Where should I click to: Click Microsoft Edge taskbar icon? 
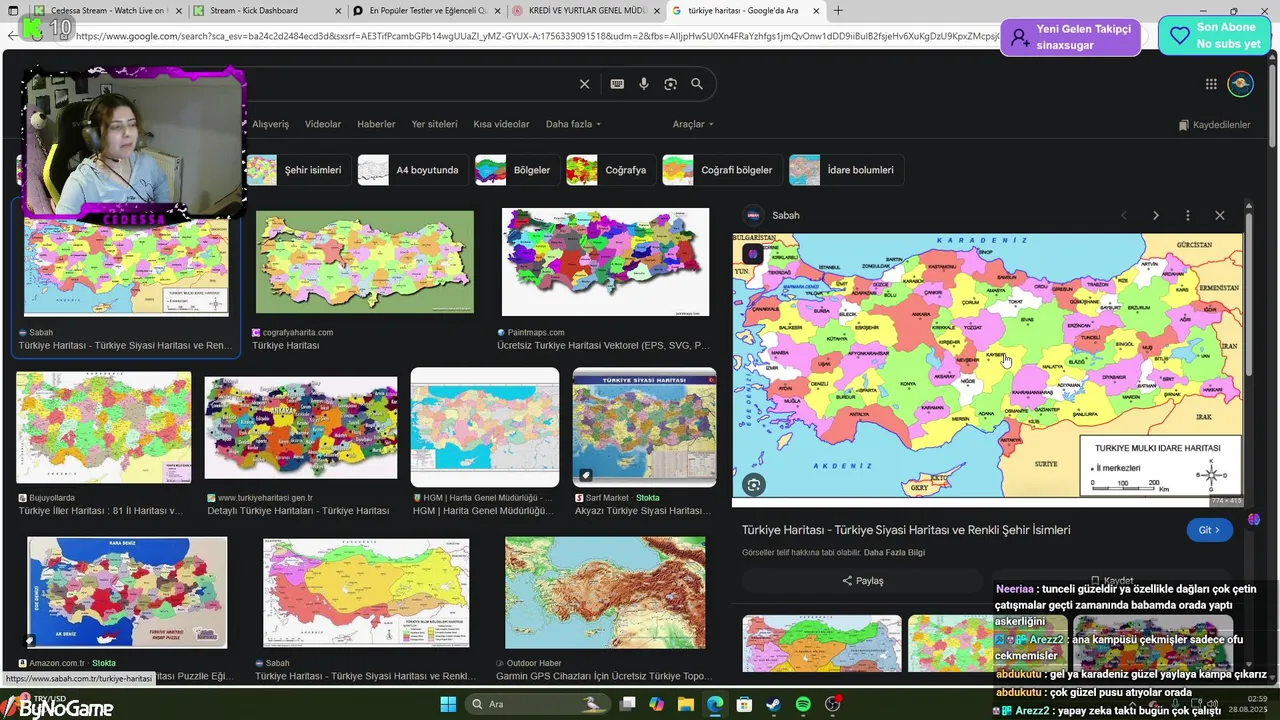pos(715,704)
